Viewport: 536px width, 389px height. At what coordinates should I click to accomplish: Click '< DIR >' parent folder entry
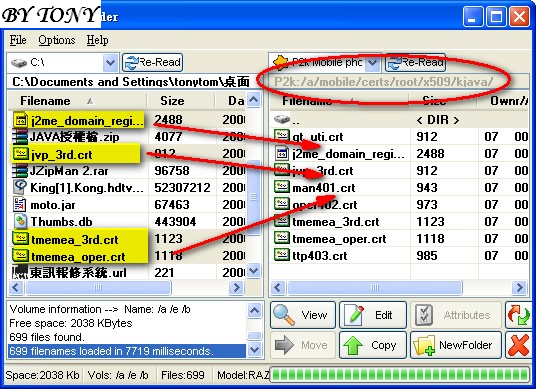438,120
